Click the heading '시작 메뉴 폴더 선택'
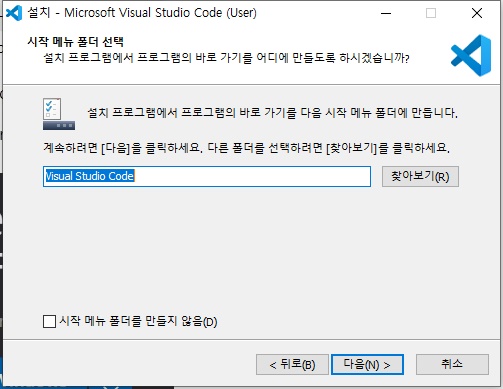The width and height of the screenshot is (503, 389). (75, 42)
